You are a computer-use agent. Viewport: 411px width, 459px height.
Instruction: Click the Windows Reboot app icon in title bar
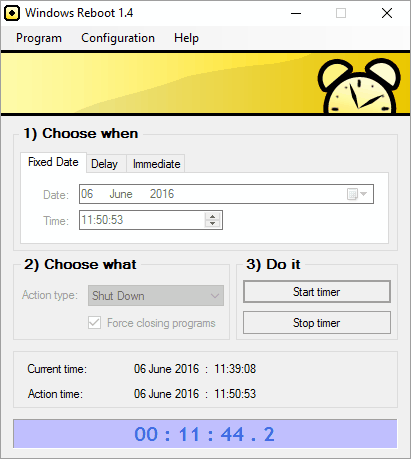pos(12,13)
